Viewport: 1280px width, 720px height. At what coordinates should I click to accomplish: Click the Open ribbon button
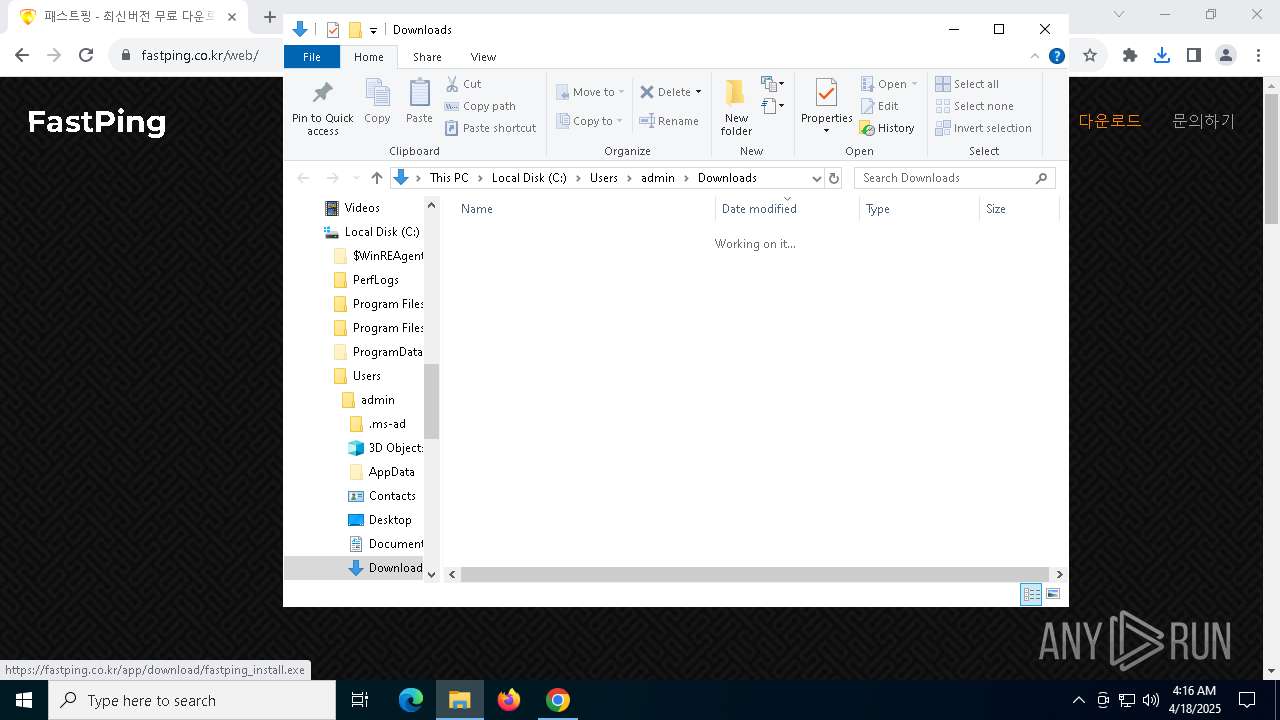[x=887, y=84]
